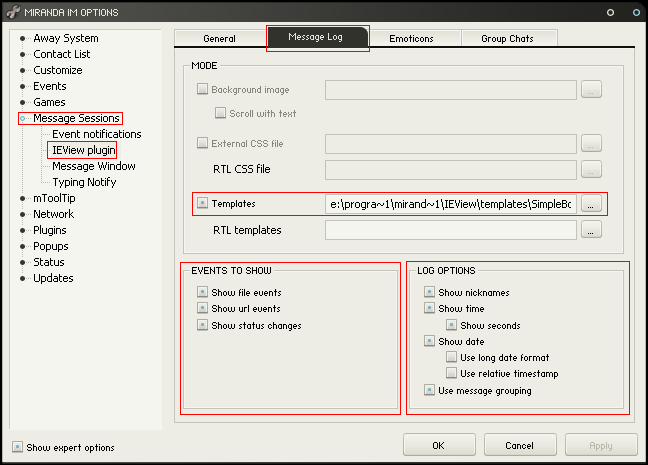Select Events in options tree
Image resolution: width=648 pixels, height=465 pixels.
tap(50, 86)
